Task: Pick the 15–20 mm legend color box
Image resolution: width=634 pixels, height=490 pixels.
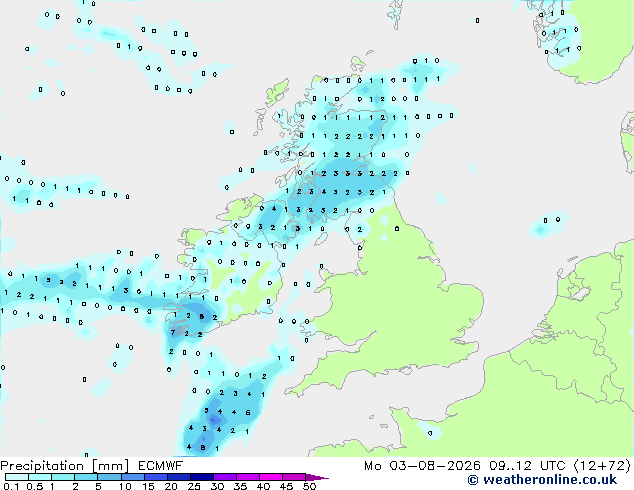Action: [x=155, y=477]
